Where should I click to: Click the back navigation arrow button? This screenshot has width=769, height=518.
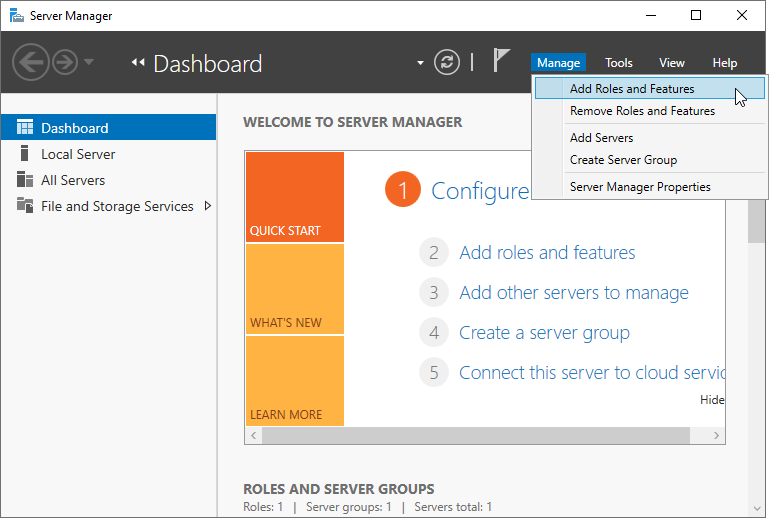pyautogui.click(x=30, y=62)
